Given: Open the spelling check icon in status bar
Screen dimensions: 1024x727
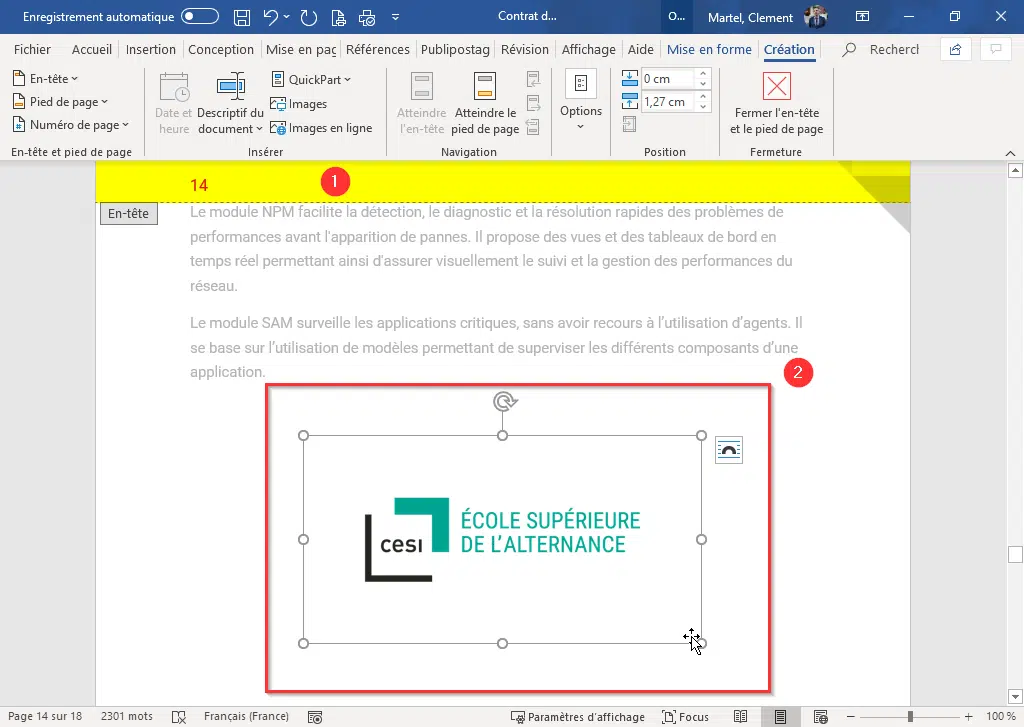Looking at the screenshot, I should coord(179,717).
